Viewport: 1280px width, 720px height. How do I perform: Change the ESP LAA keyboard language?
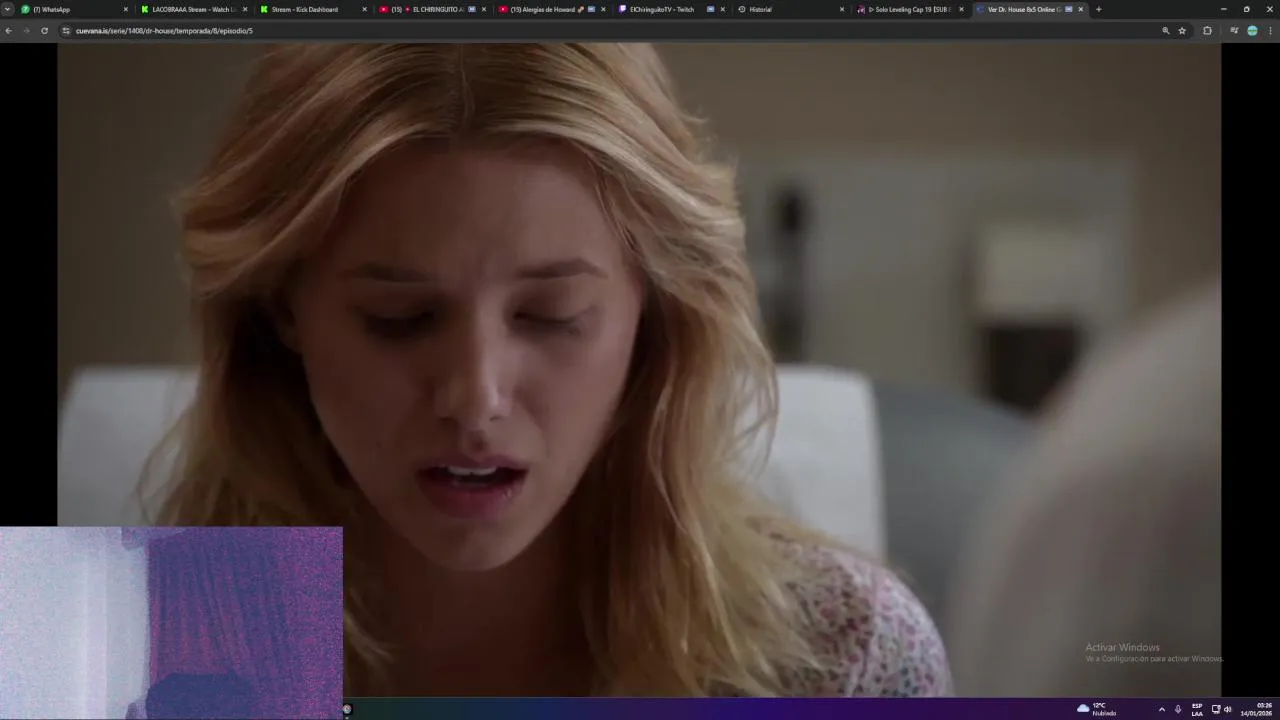point(1197,709)
